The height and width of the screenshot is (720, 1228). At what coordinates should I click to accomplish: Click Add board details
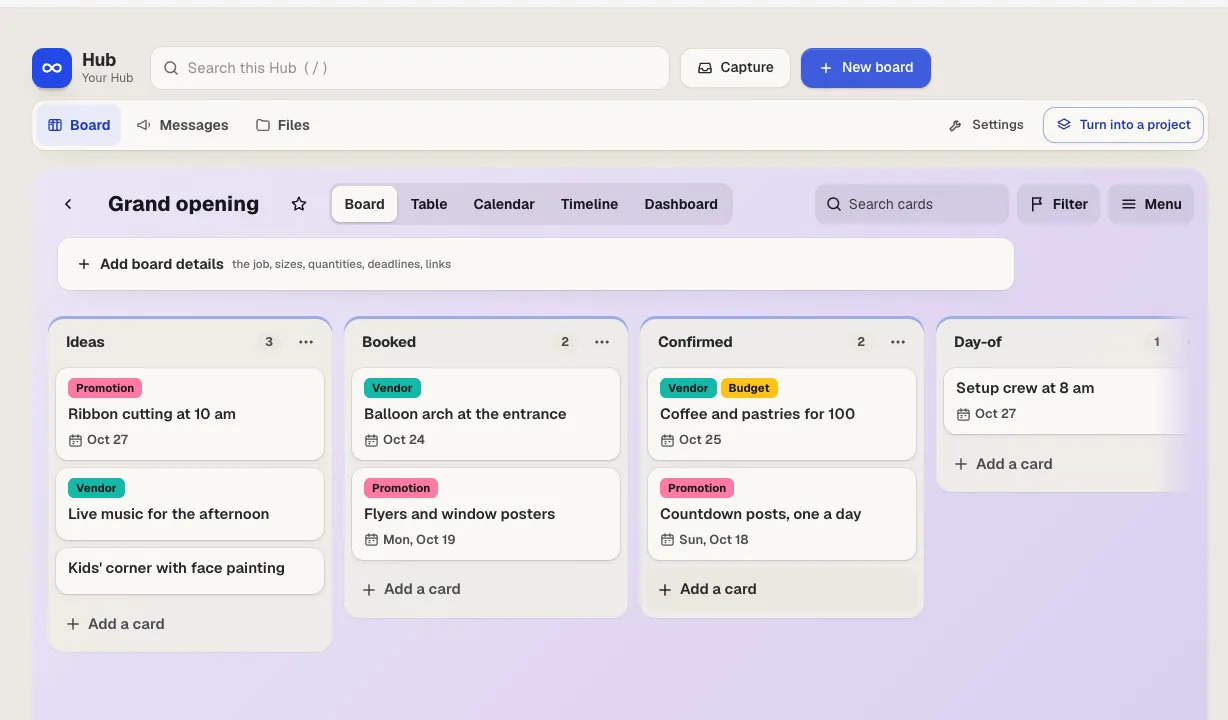536,264
